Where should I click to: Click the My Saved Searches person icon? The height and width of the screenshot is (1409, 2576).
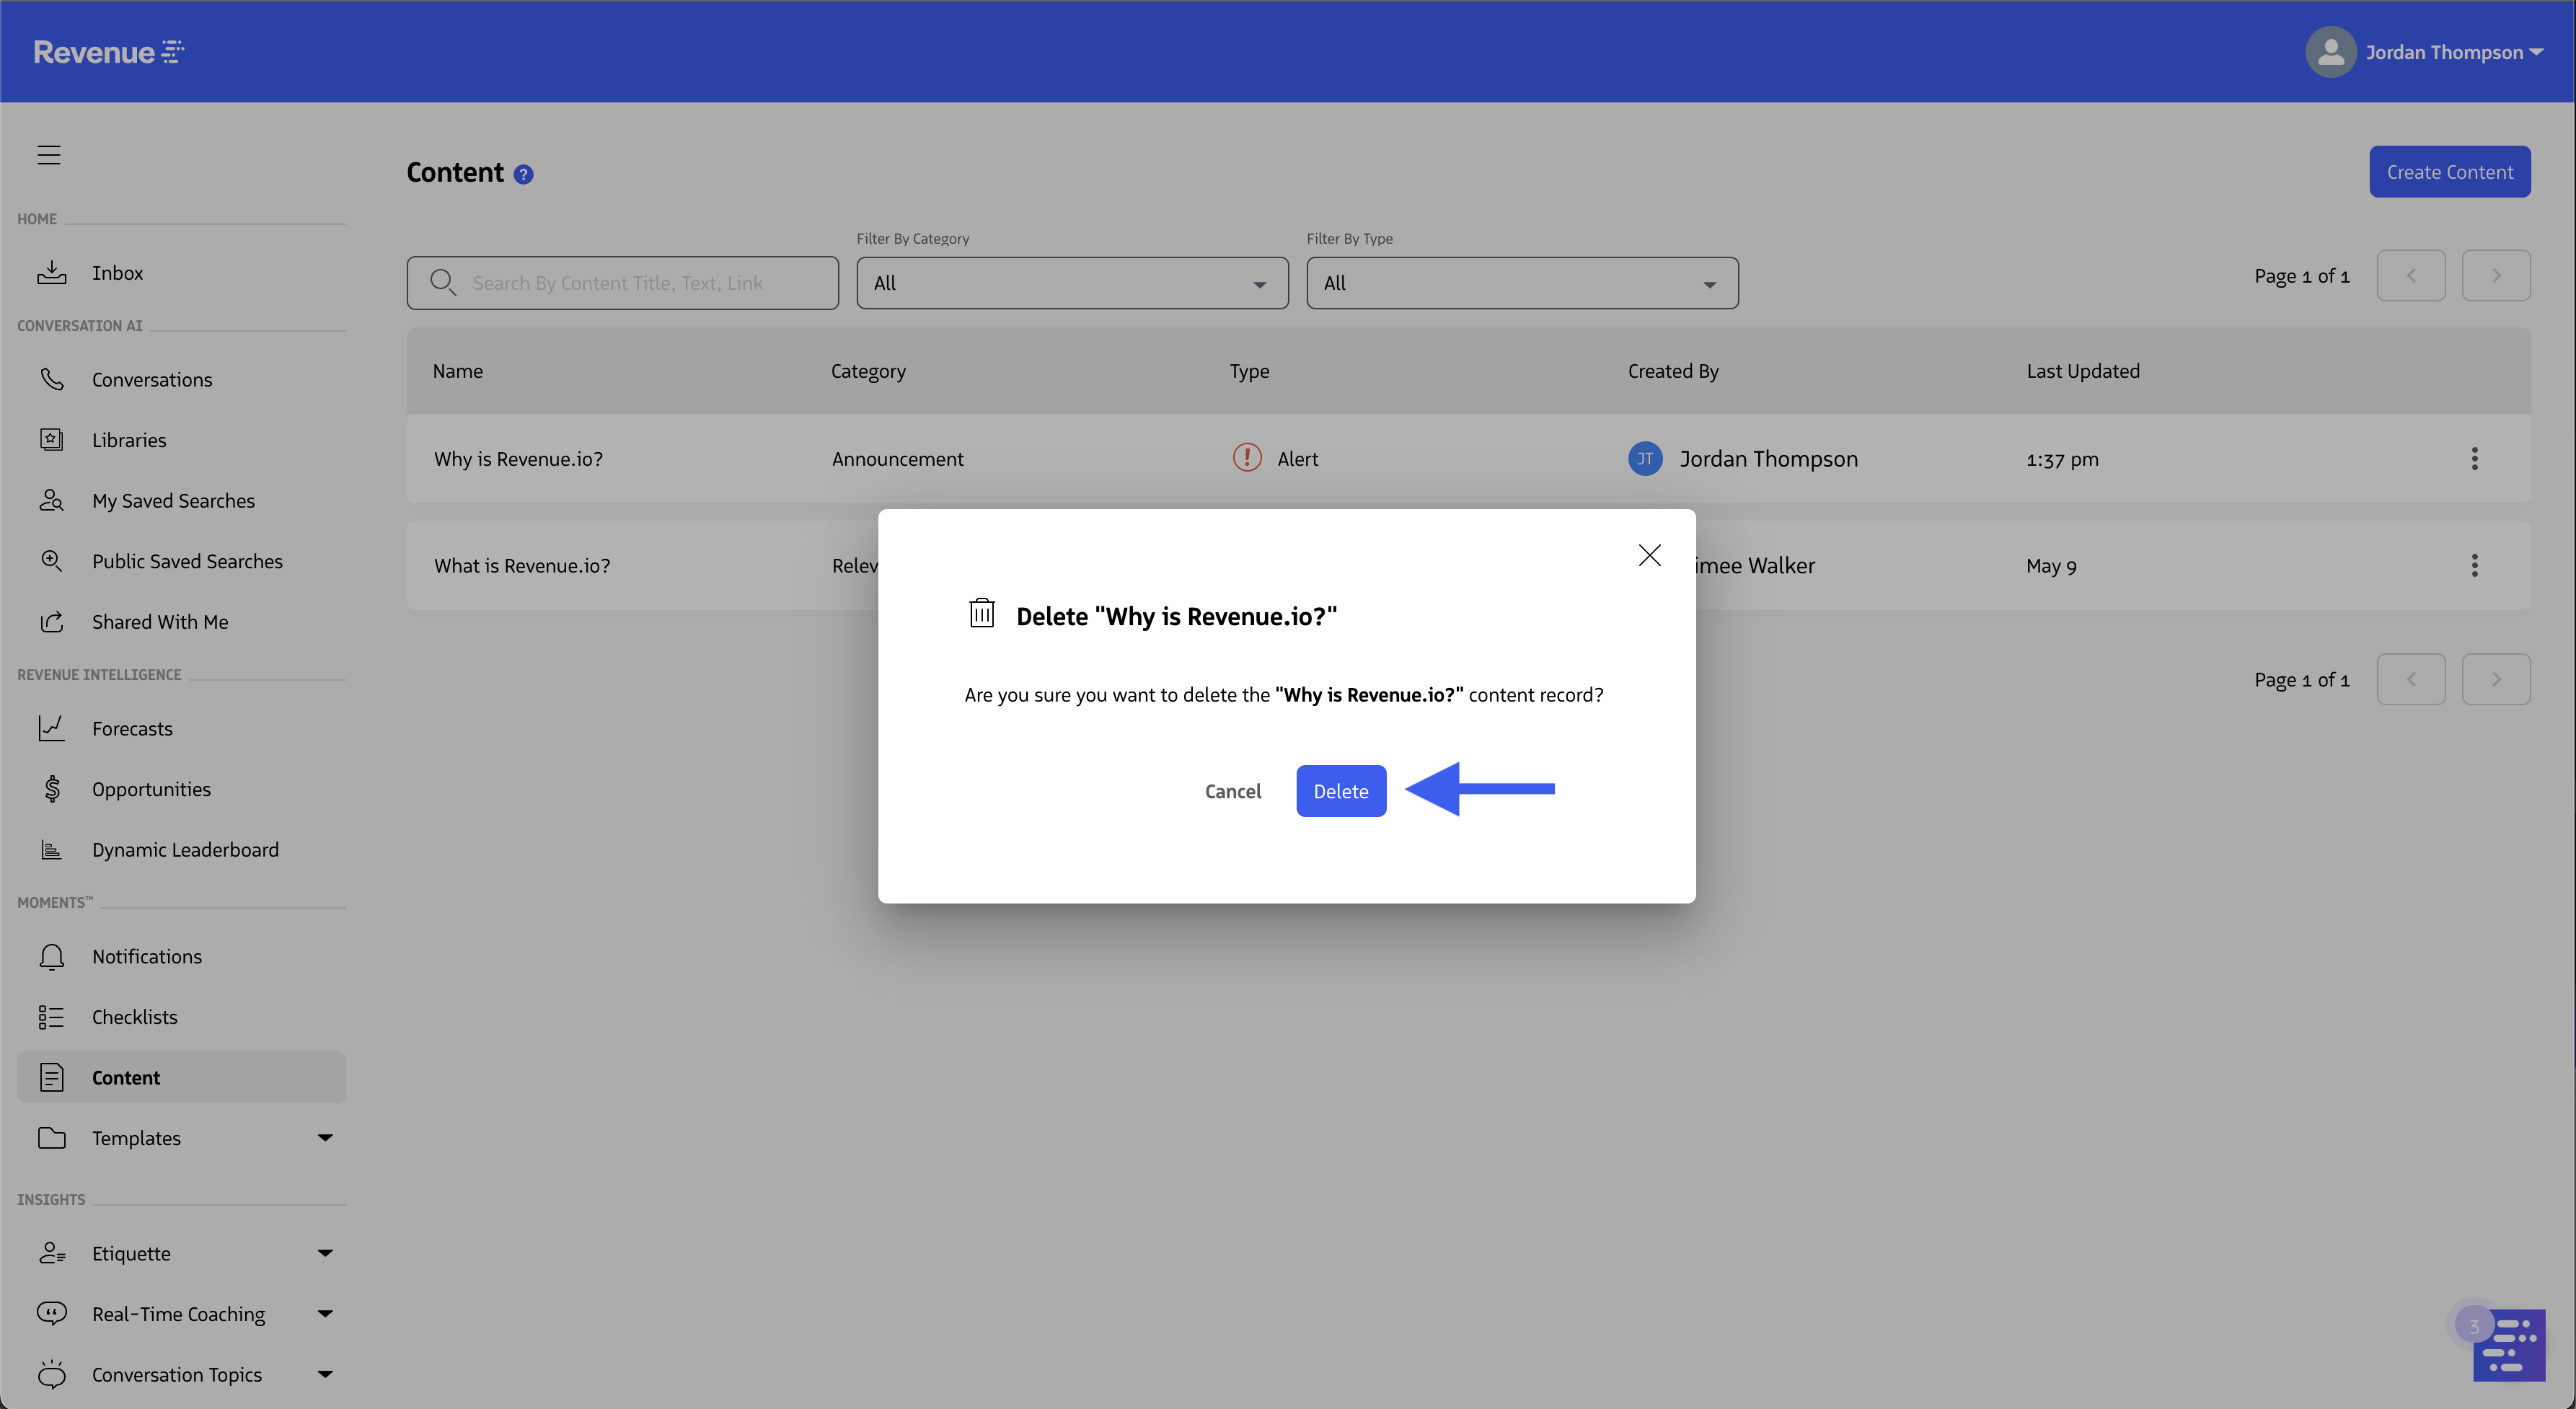point(52,500)
